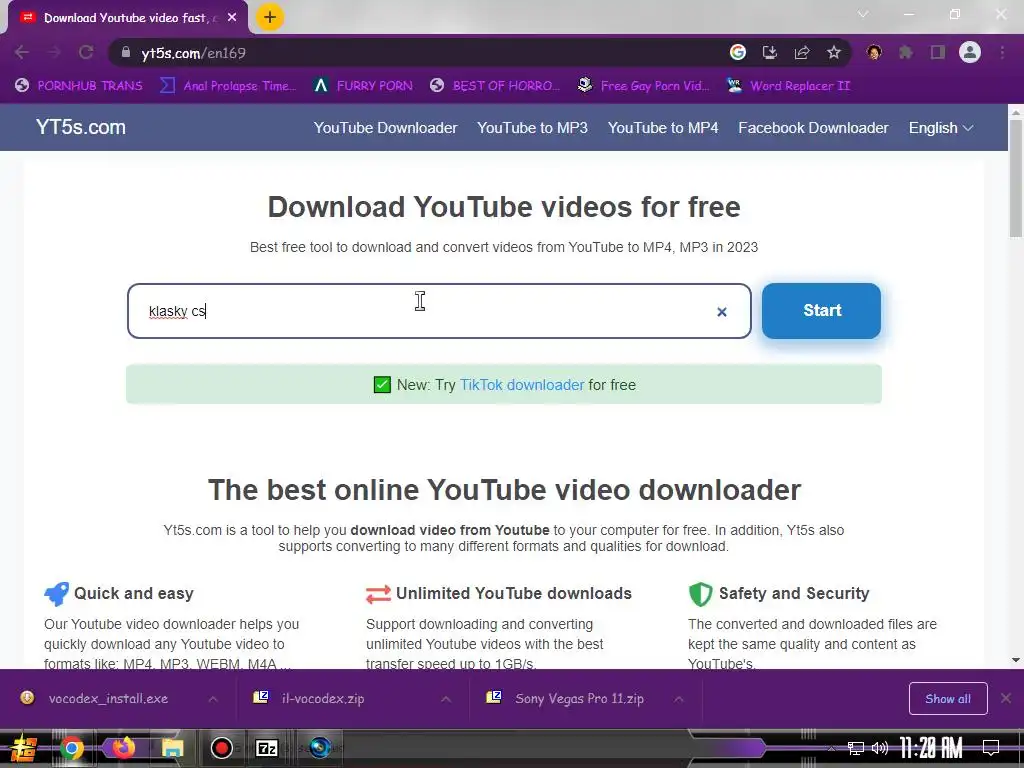Click the avatar extension icon in toolbar
Screen dimensions: 1024x768
874,52
